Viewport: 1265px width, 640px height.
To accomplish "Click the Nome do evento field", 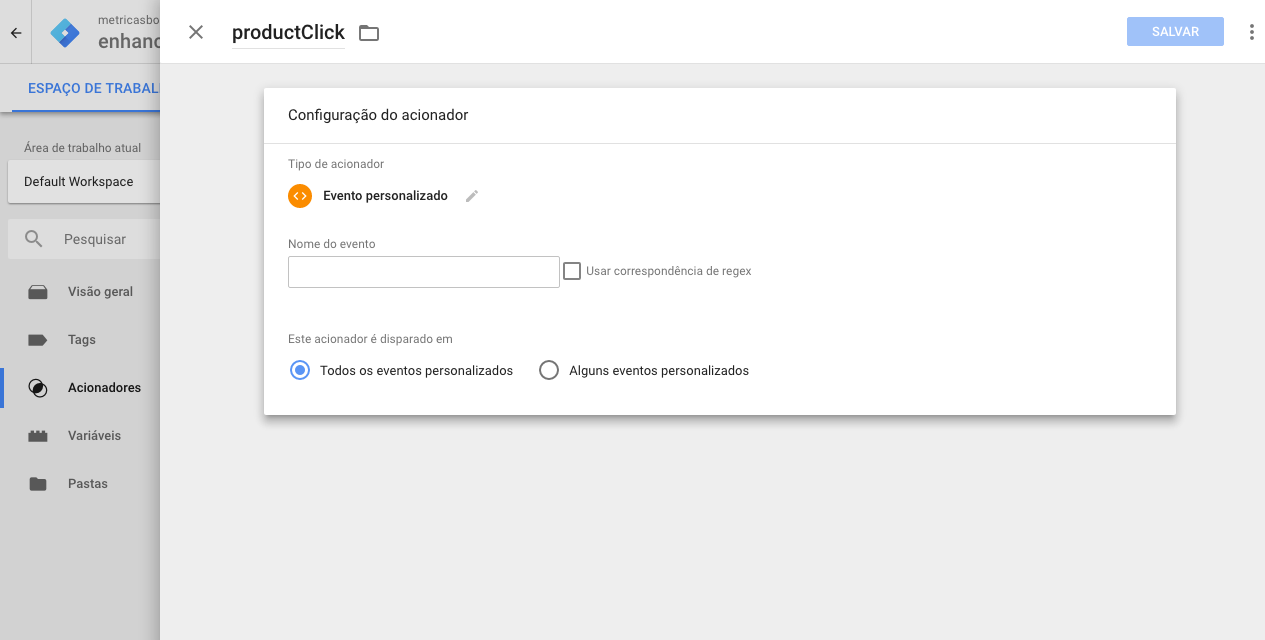I will (x=423, y=272).
